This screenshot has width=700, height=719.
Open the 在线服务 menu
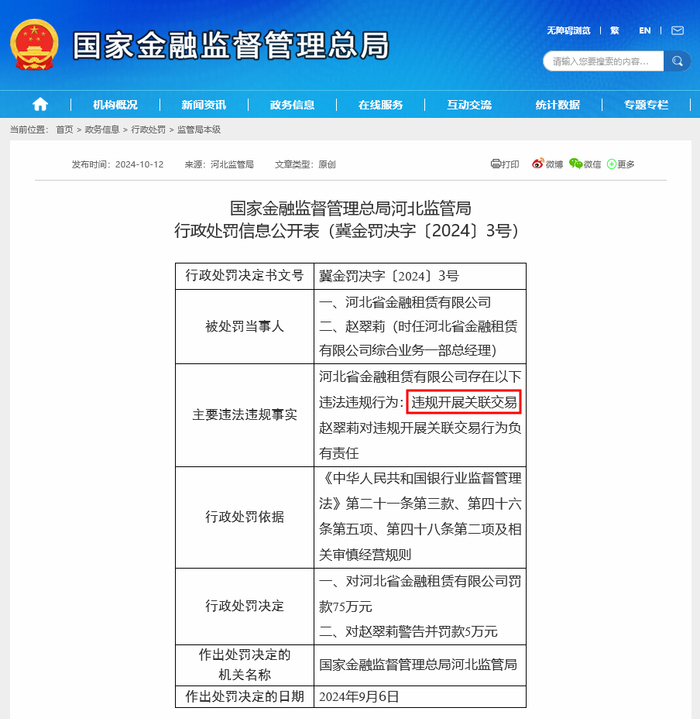pos(380,105)
